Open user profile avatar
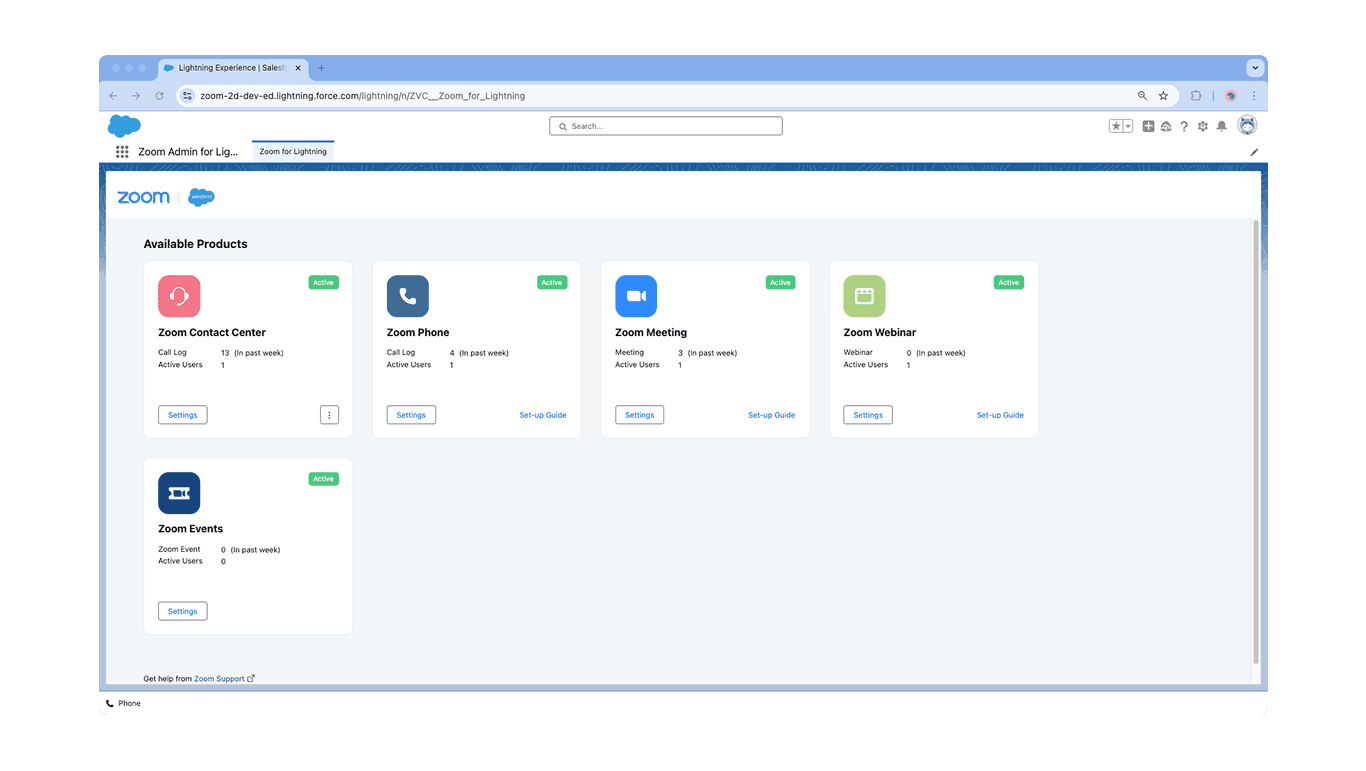 (1247, 125)
